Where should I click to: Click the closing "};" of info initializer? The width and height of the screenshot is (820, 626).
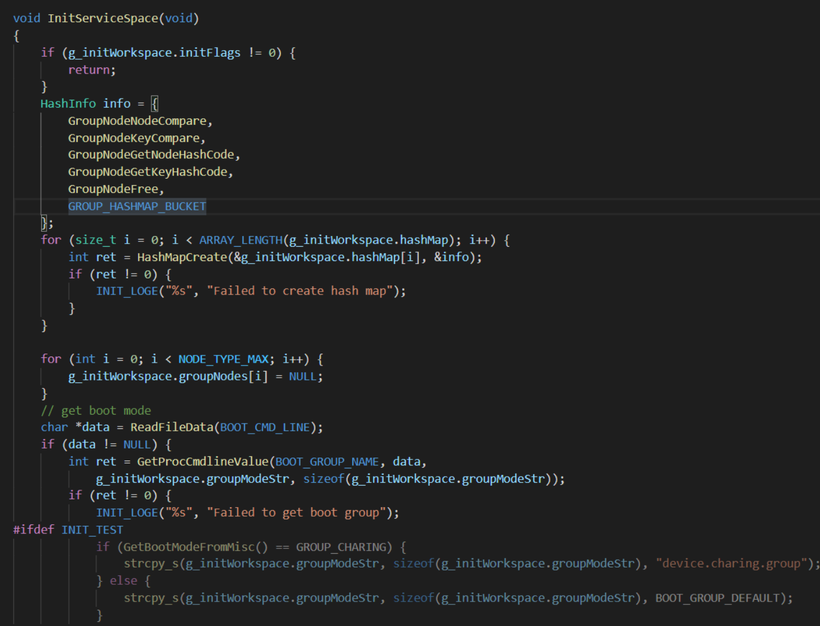47,223
